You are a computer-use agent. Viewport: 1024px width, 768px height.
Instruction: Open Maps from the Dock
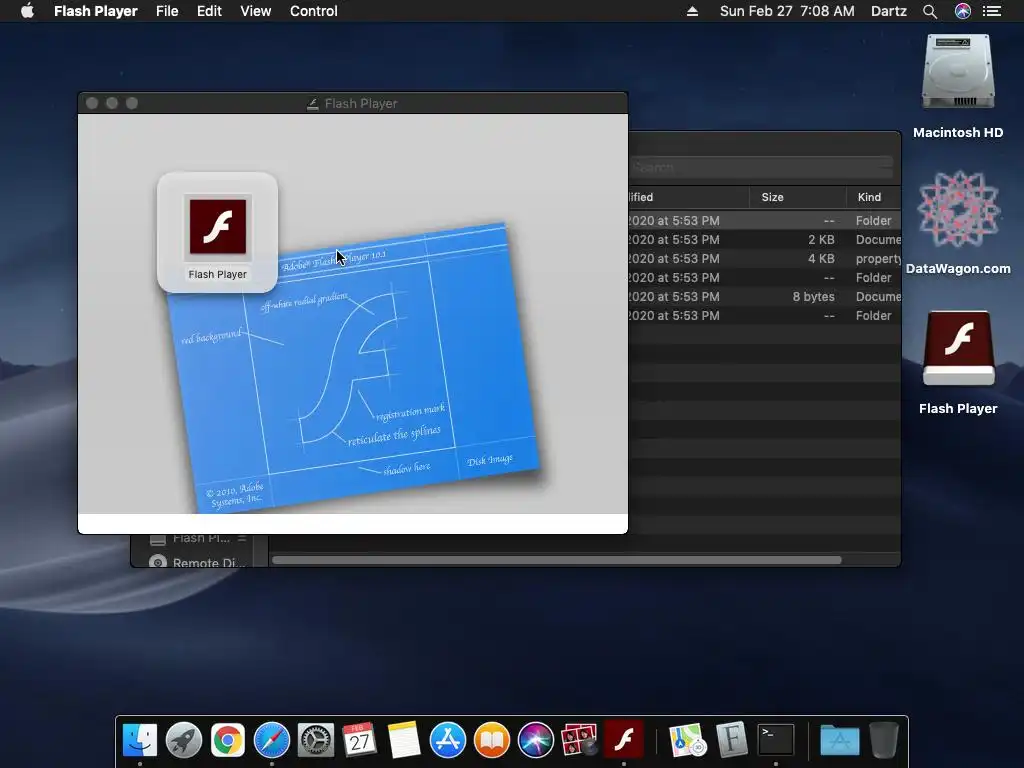pyautogui.click(x=687, y=741)
